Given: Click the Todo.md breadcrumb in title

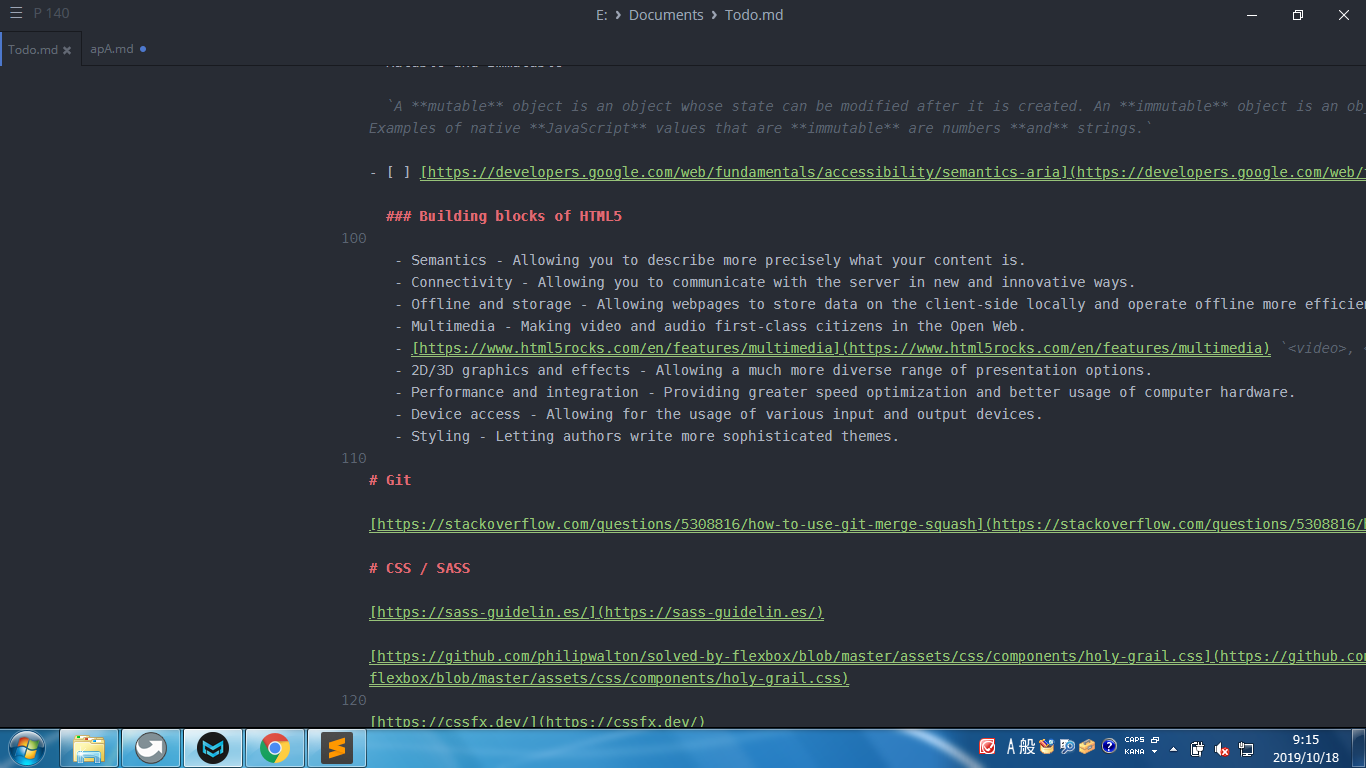Looking at the screenshot, I should point(755,15).
